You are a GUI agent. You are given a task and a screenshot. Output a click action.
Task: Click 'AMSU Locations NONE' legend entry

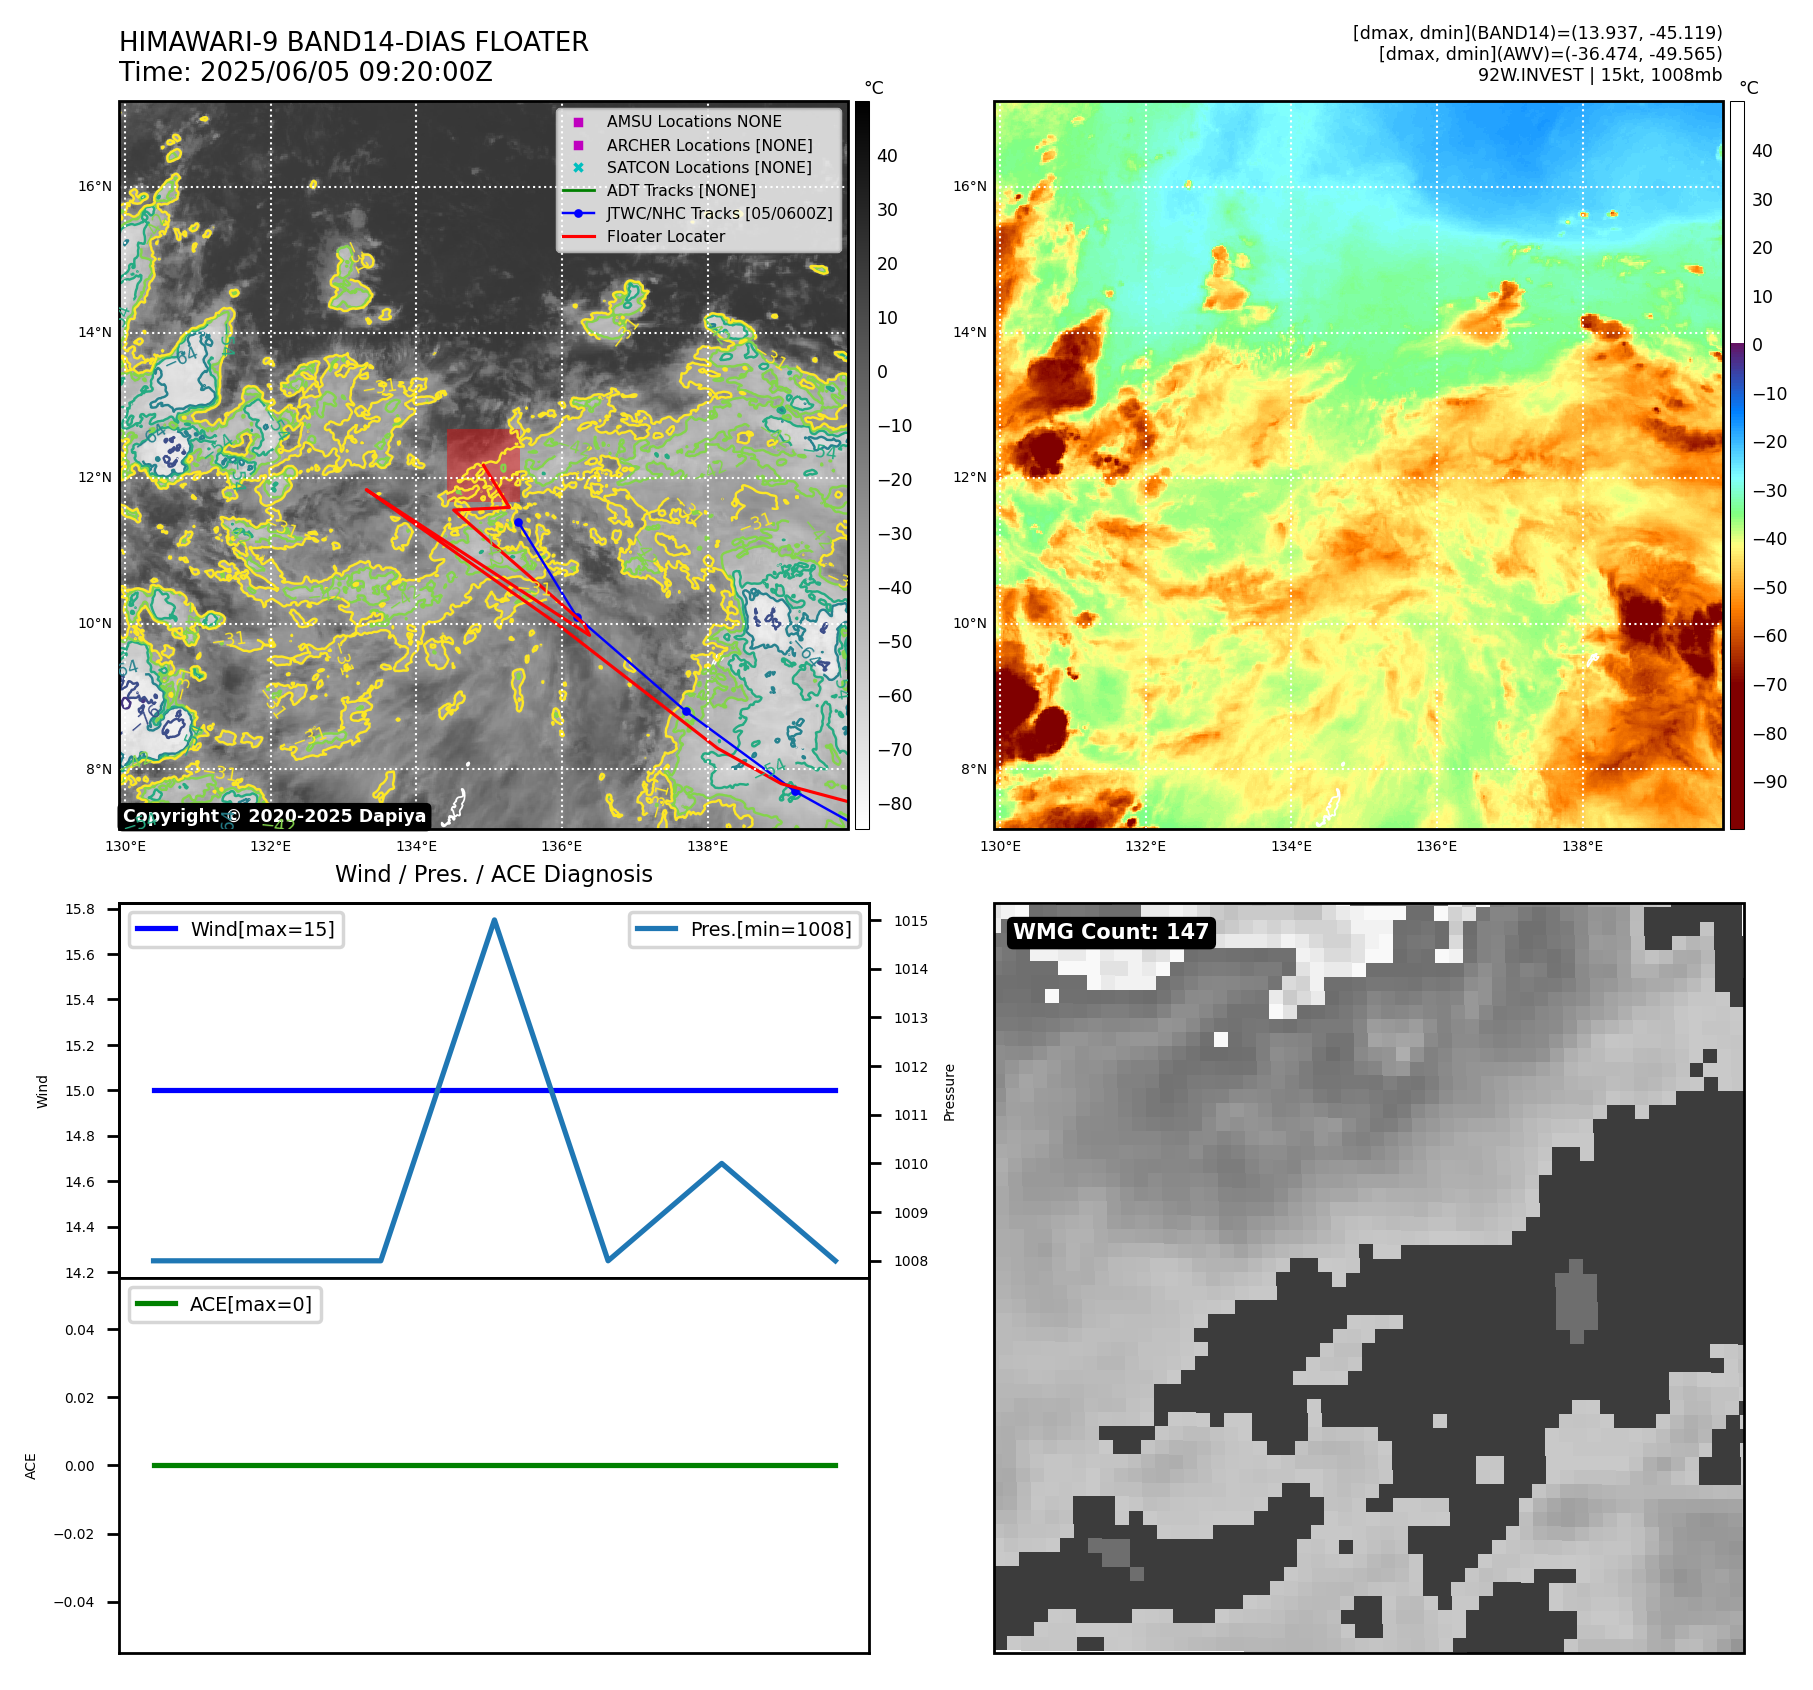[694, 121]
